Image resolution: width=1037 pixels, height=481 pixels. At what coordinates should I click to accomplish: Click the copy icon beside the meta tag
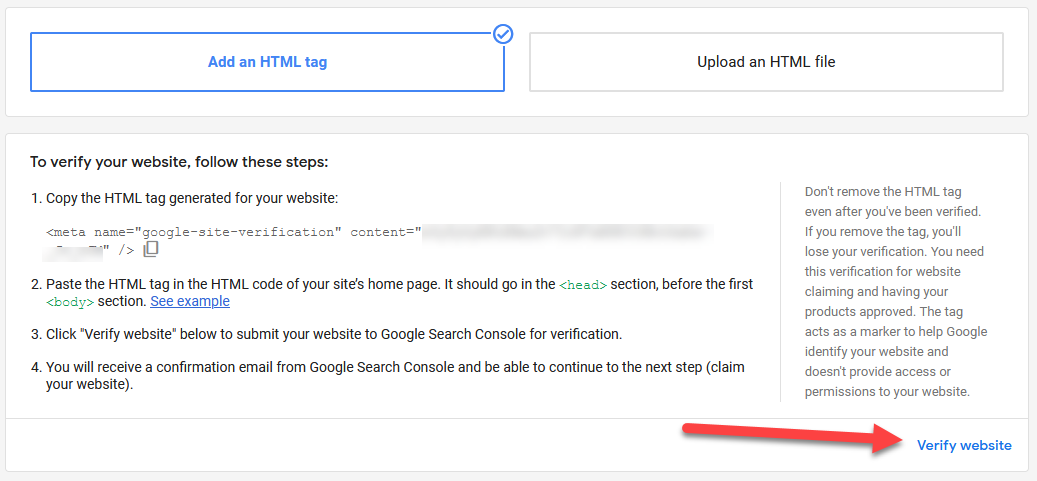click(x=151, y=249)
